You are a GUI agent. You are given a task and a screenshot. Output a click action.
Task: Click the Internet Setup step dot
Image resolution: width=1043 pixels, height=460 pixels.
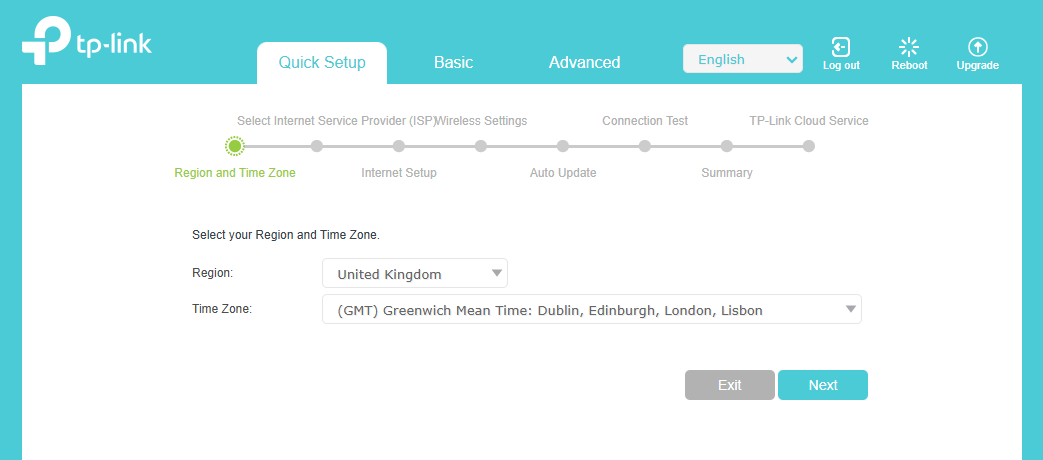[x=398, y=146]
